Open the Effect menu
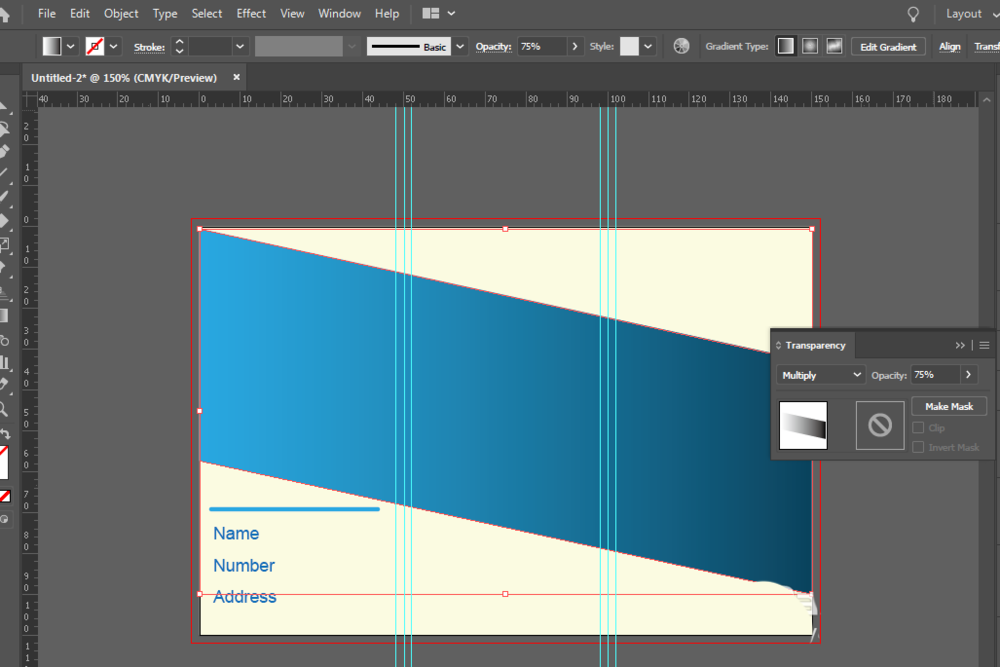This screenshot has height=667, width=1000. 251,13
